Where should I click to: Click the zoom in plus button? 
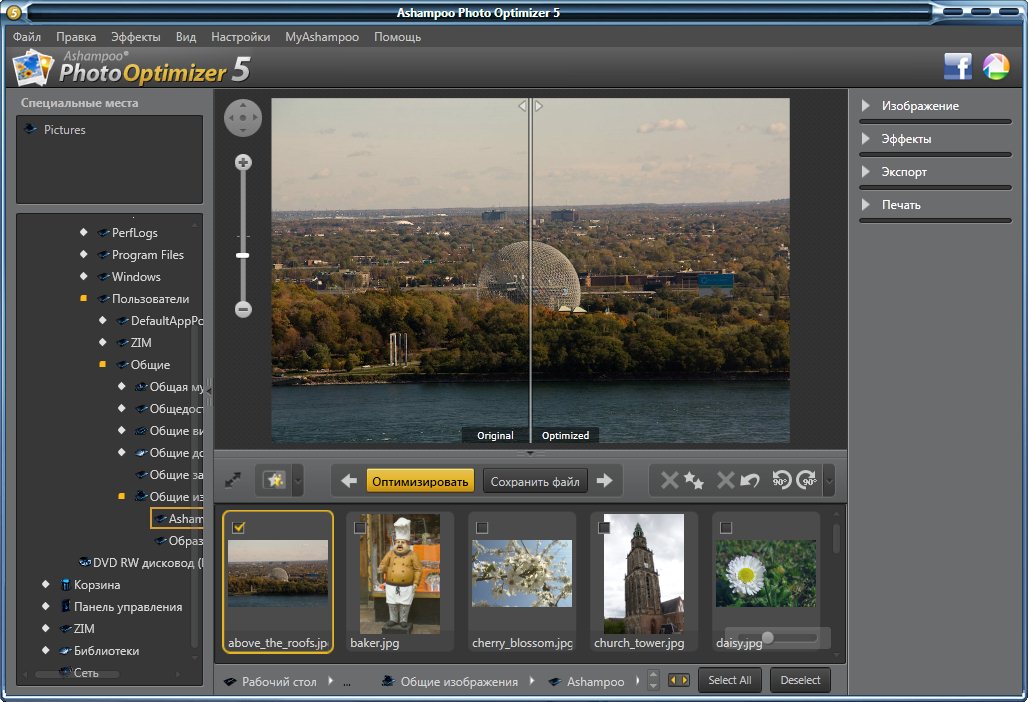(243, 162)
